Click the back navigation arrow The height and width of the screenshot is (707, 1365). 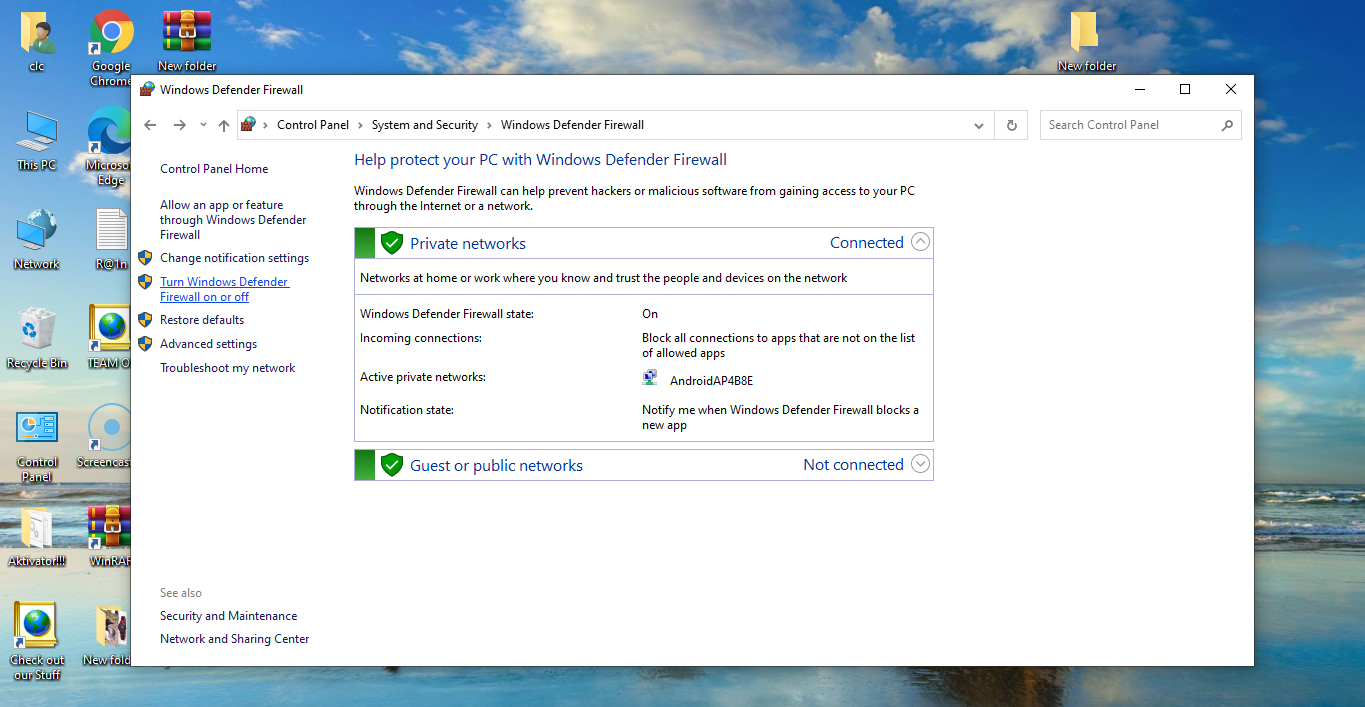pyautogui.click(x=150, y=124)
